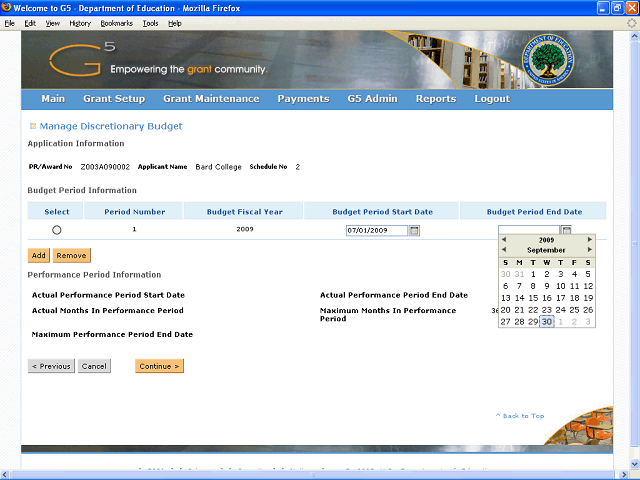
Task: Open the Bookmarks menu
Action: click(x=117, y=23)
